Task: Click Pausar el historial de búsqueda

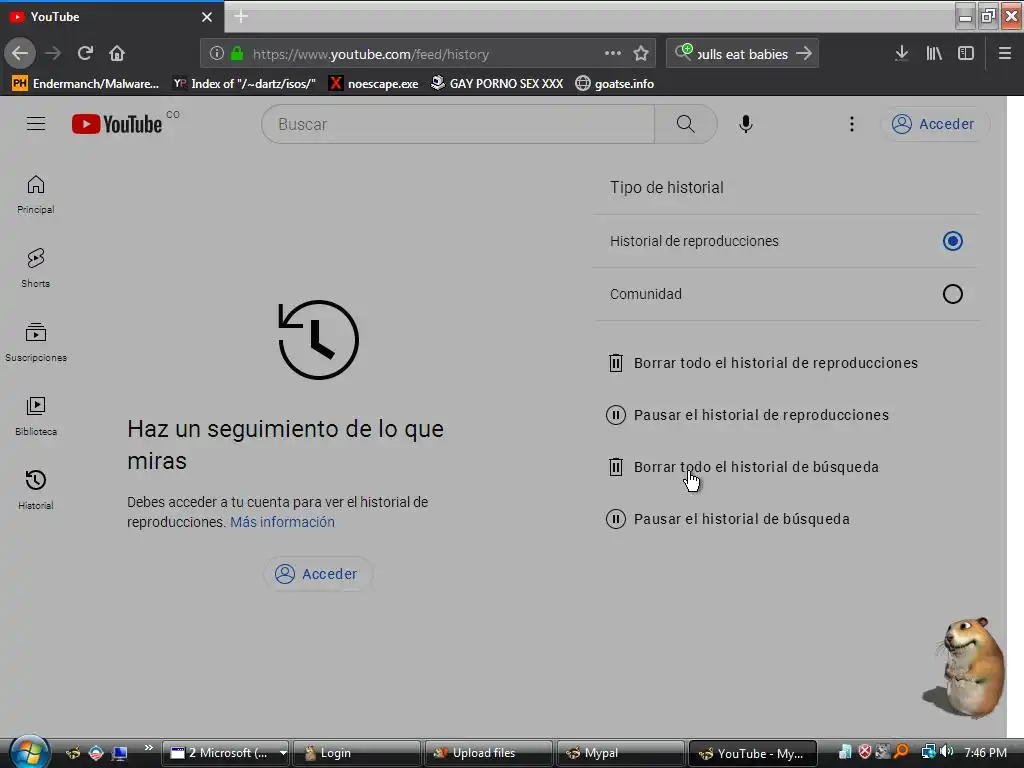Action: (728, 519)
